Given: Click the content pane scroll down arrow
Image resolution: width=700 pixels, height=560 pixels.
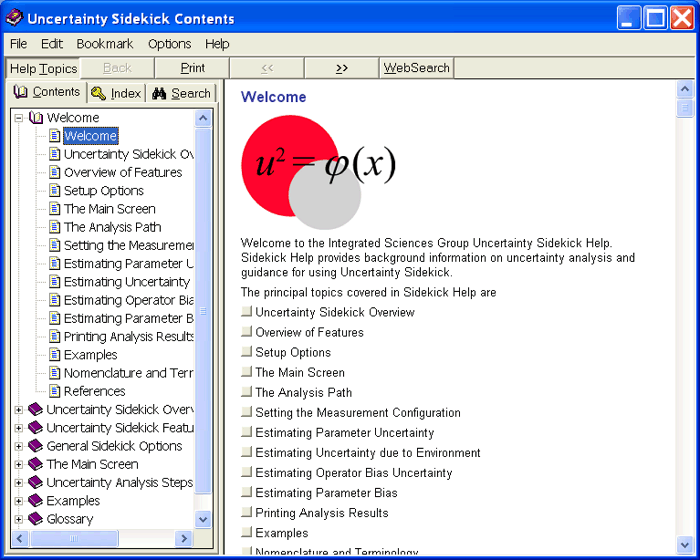Looking at the screenshot, I should tap(685, 544).
